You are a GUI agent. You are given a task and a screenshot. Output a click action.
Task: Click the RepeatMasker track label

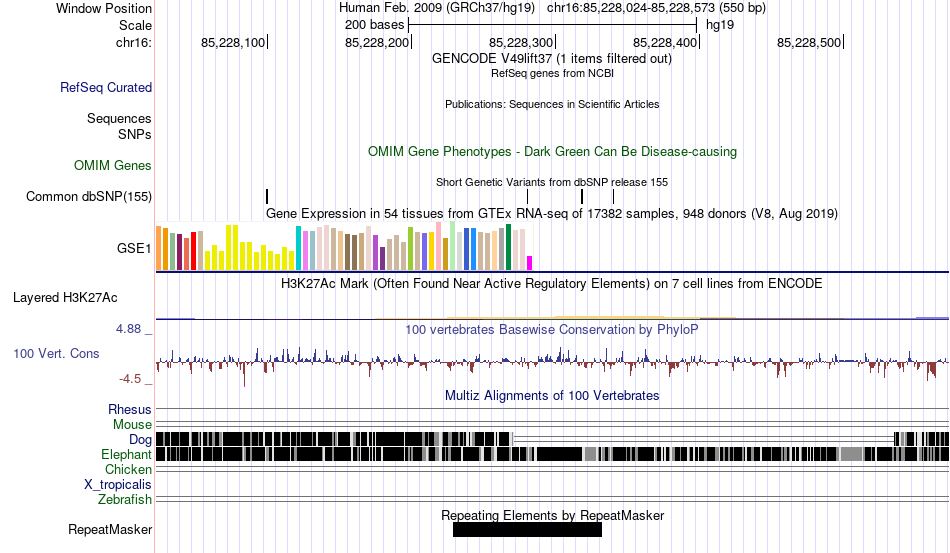[x=110, y=529]
